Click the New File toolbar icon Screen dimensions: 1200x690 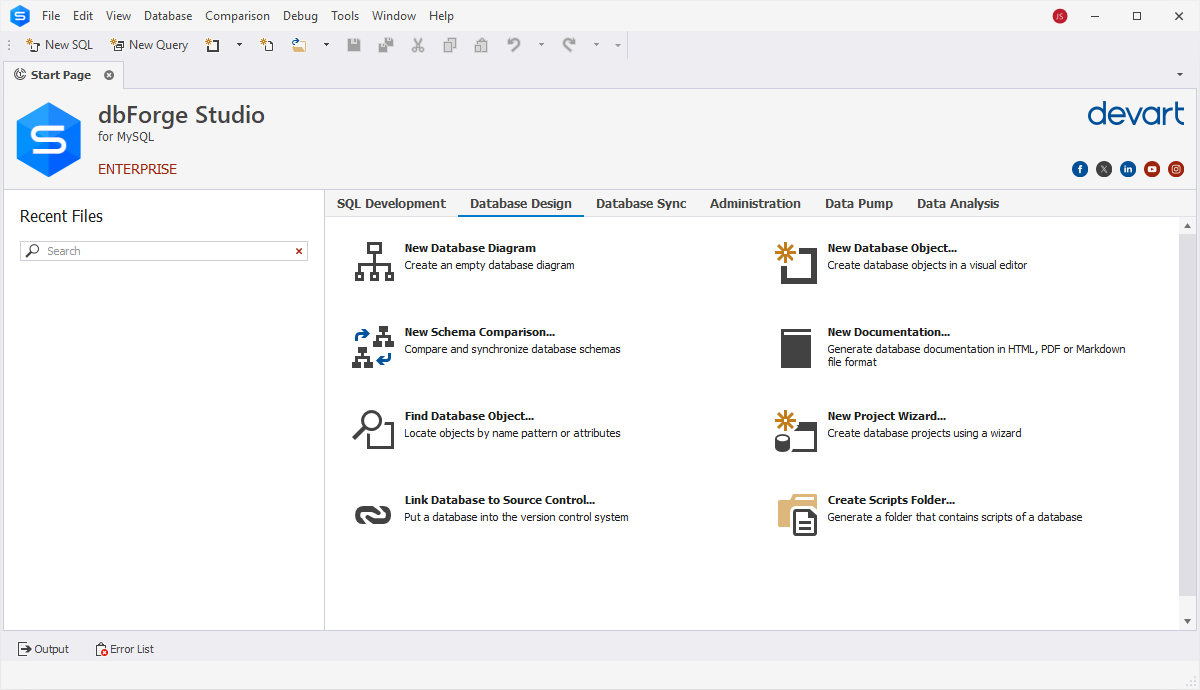coord(267,45)
